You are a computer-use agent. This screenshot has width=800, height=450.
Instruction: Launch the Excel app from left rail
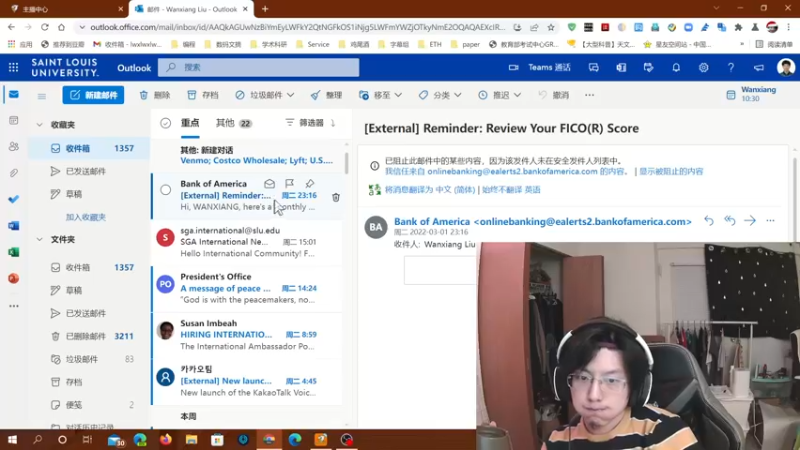[x=14, y=252]
